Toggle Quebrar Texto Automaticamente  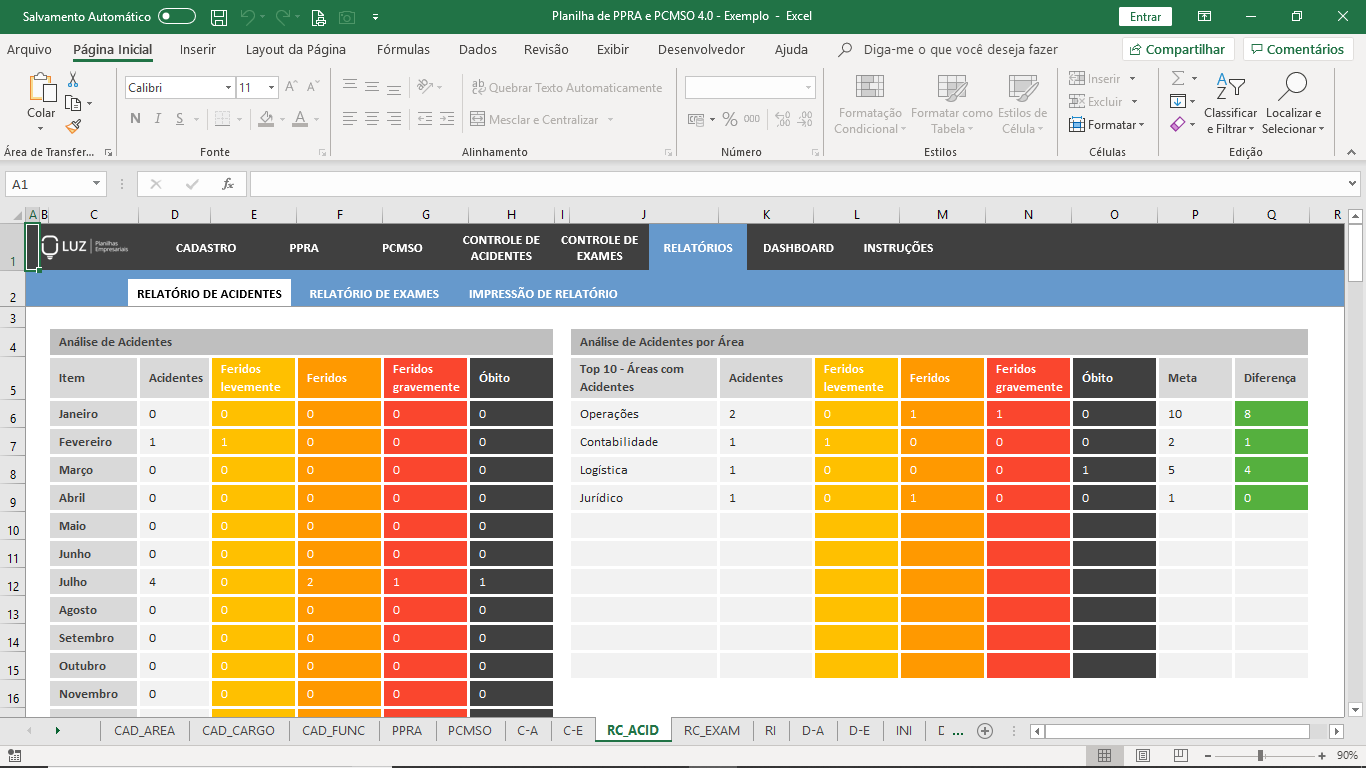566,88
